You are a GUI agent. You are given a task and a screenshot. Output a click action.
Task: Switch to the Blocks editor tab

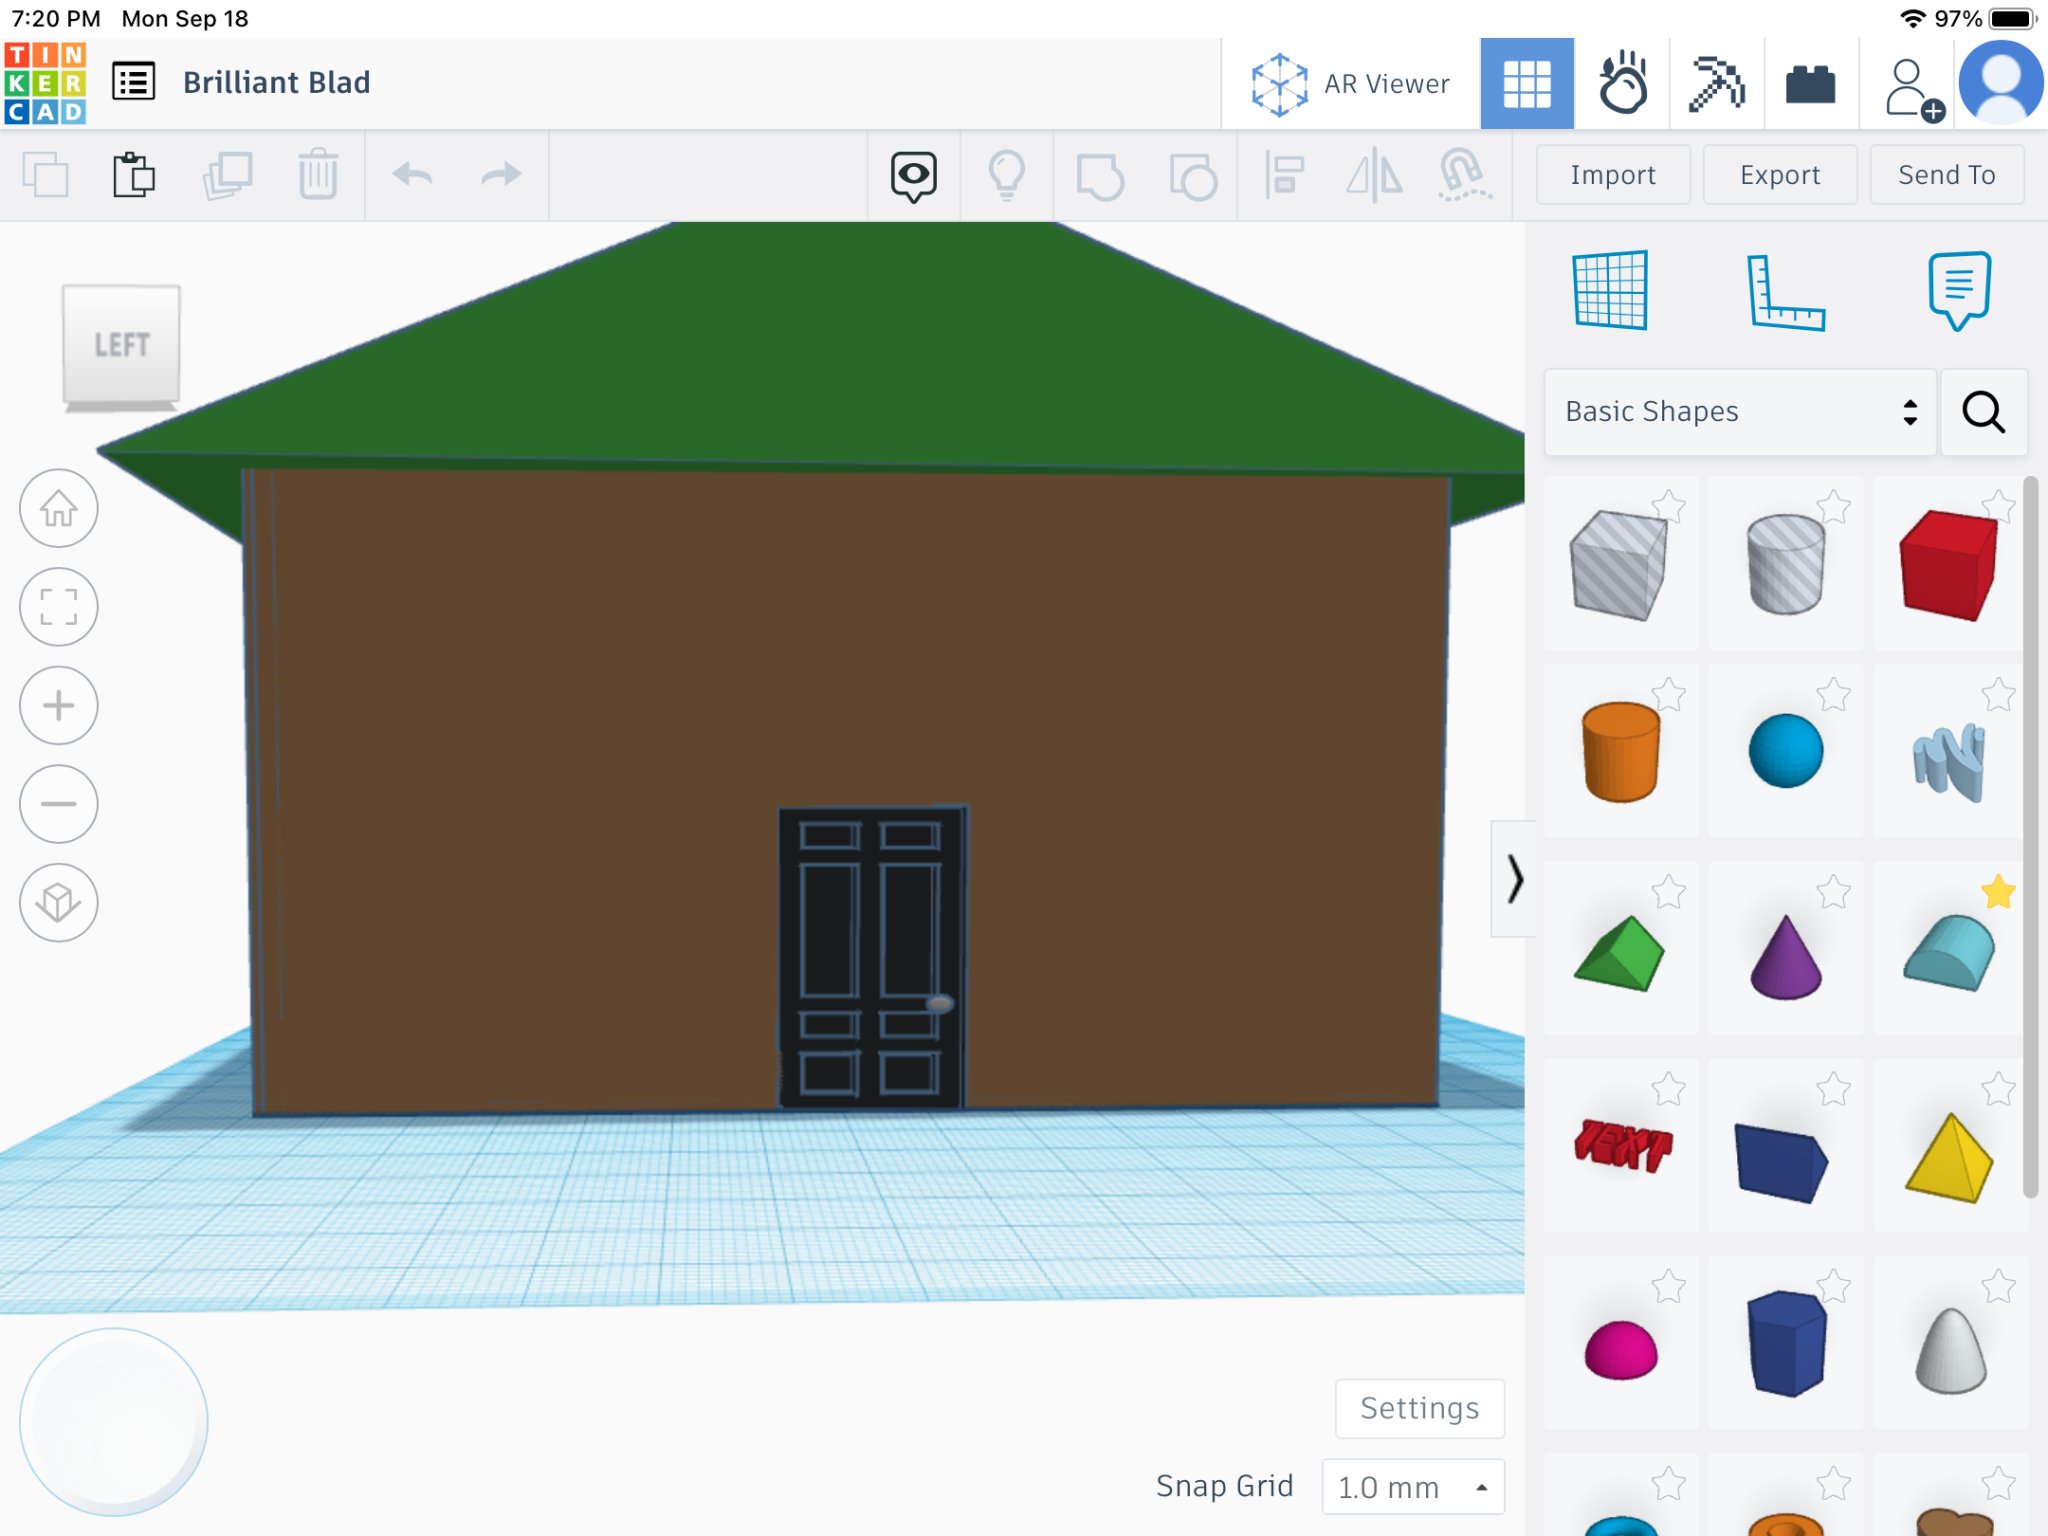click(1716, 84)
